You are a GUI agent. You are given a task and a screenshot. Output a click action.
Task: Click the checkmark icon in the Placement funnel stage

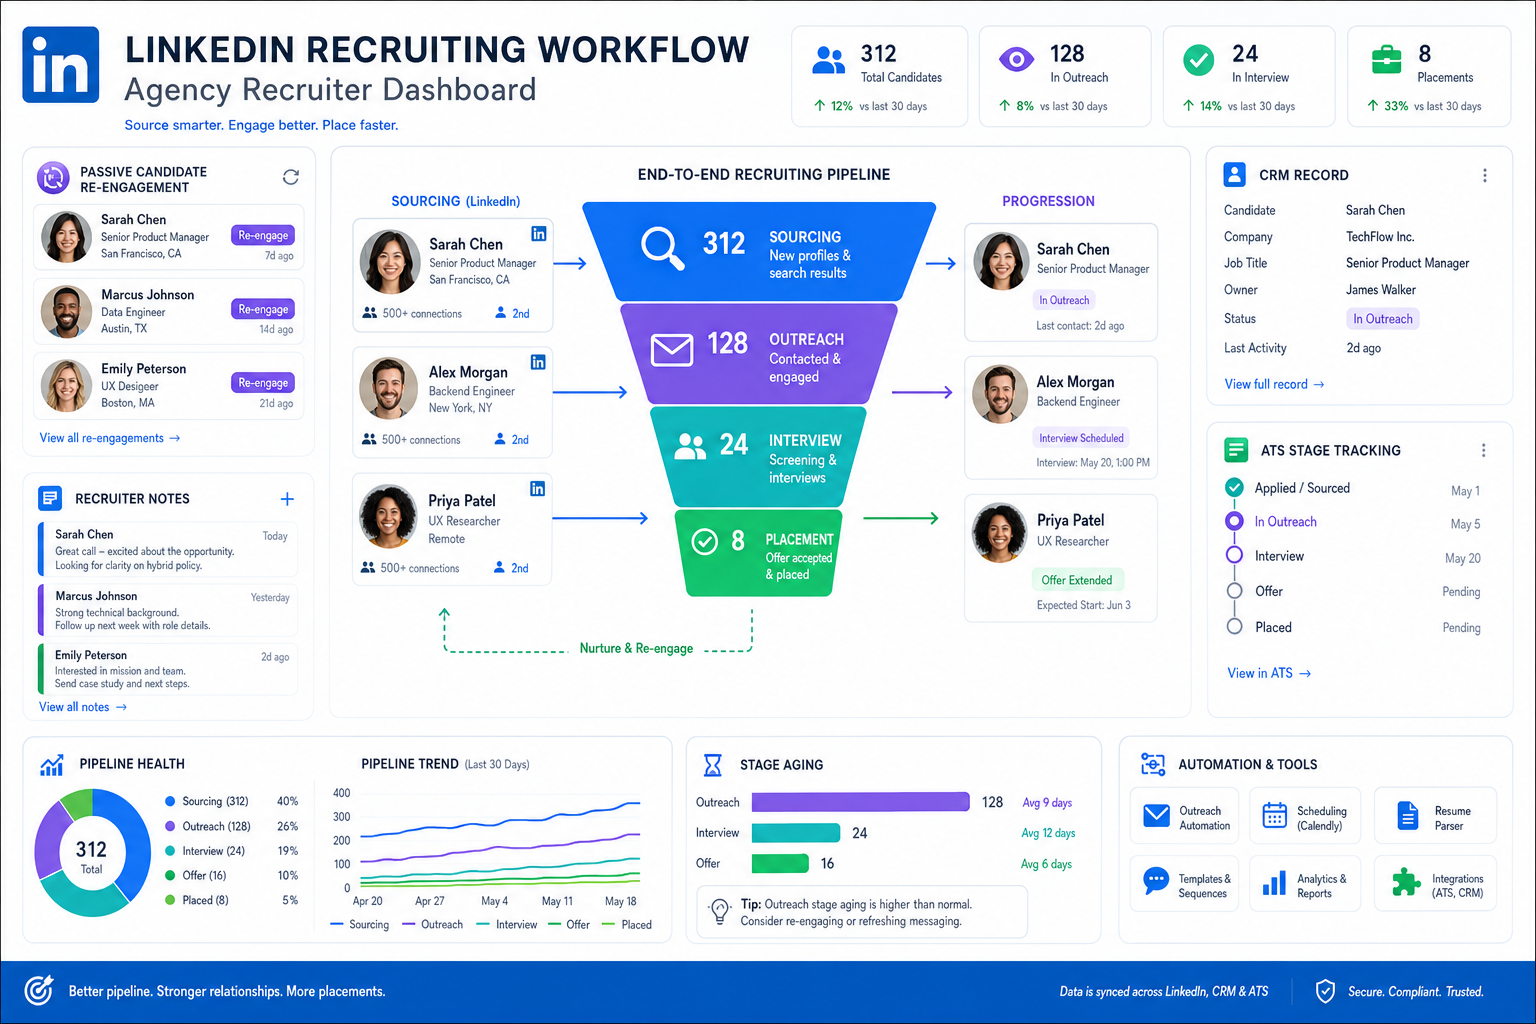705,542
